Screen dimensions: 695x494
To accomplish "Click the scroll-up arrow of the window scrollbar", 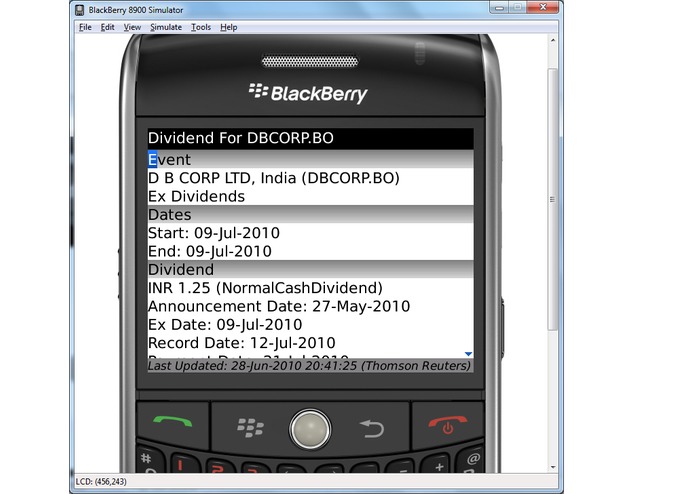I will (553, 40).
